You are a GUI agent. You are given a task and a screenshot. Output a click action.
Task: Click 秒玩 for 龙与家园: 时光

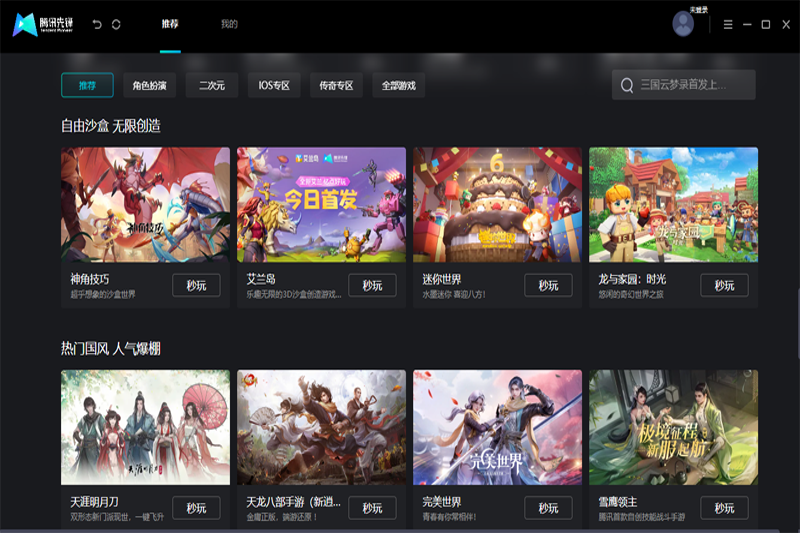click(724, 285)
